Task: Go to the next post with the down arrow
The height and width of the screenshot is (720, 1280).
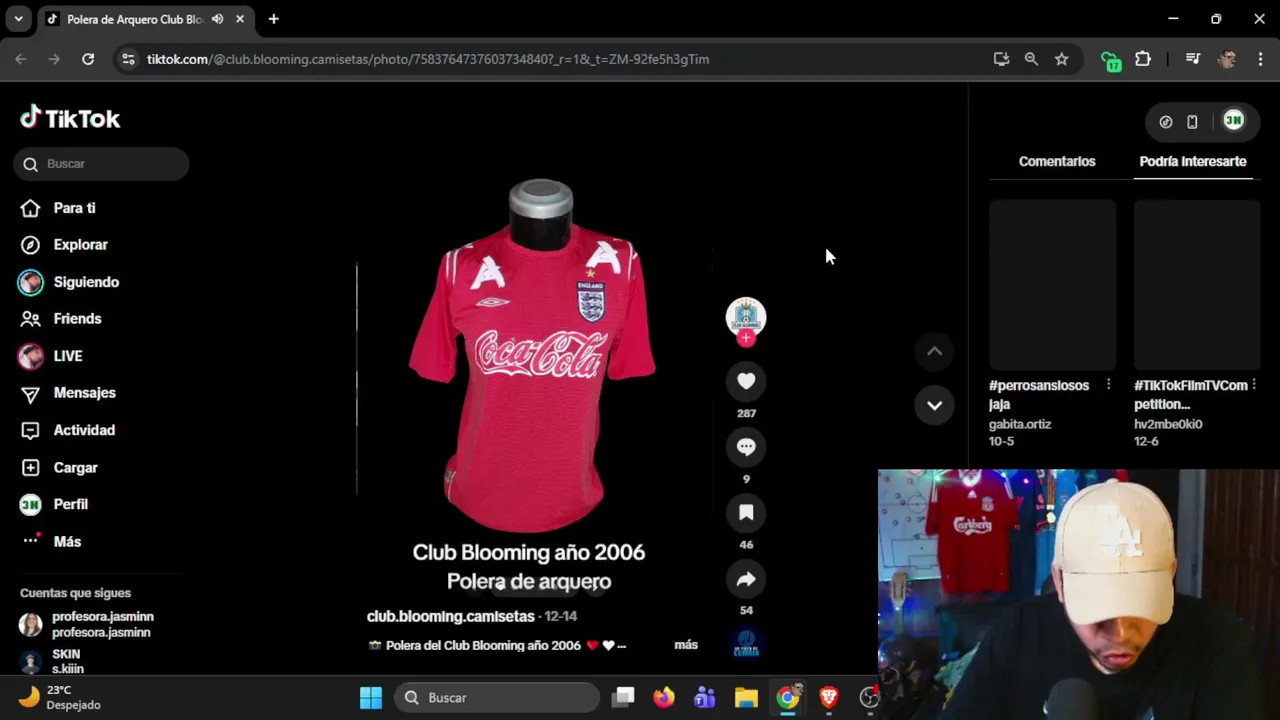Action: 934,405
